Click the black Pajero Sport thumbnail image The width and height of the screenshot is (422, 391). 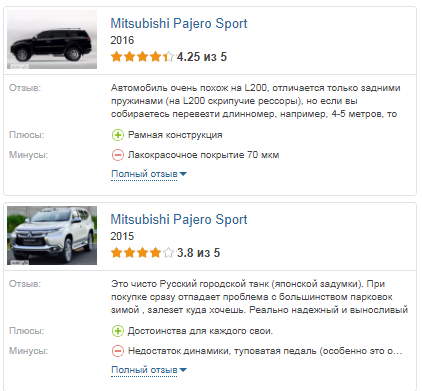pyautogui.click(x=52, y=39)
